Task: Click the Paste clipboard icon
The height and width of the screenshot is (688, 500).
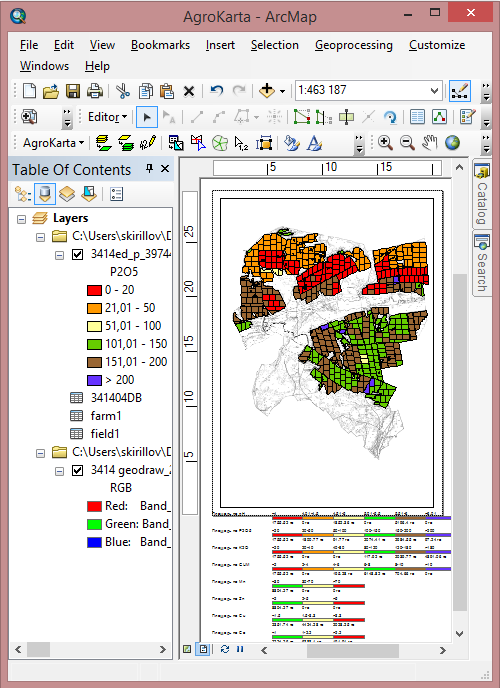Action: point(167,91)
